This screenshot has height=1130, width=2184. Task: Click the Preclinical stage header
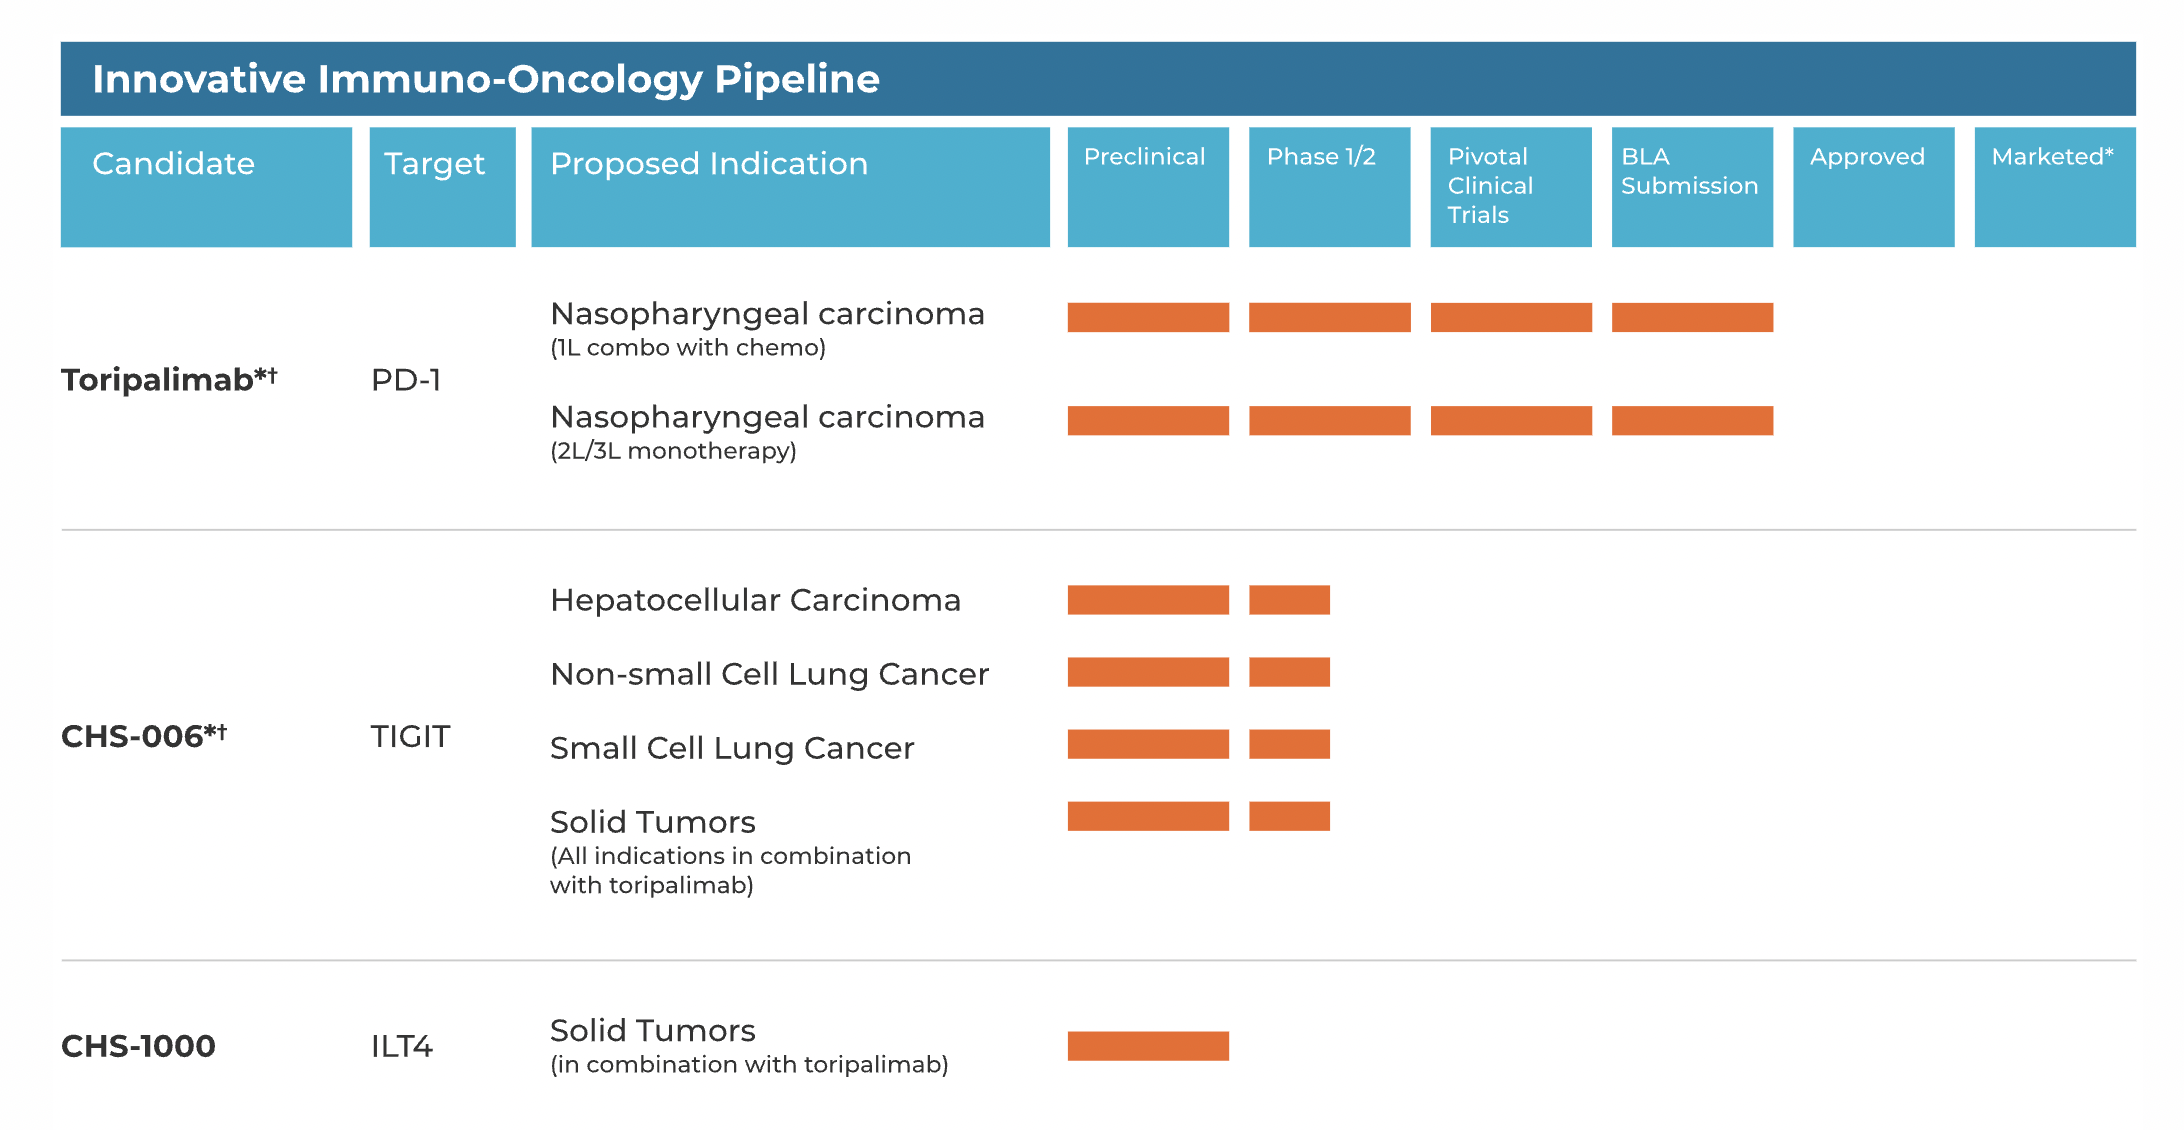click(x=1145, y=157)
